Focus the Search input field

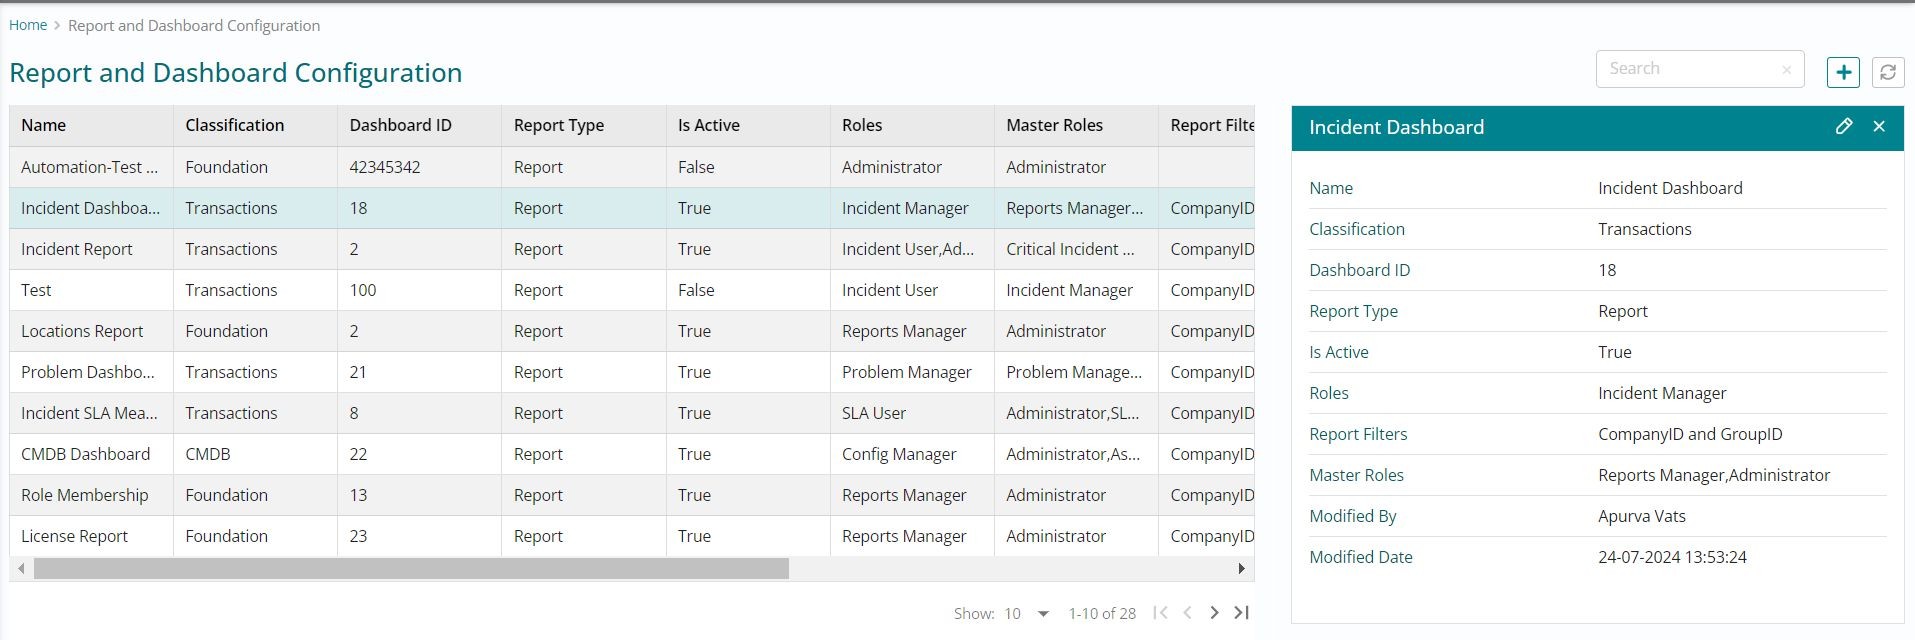1690,69
